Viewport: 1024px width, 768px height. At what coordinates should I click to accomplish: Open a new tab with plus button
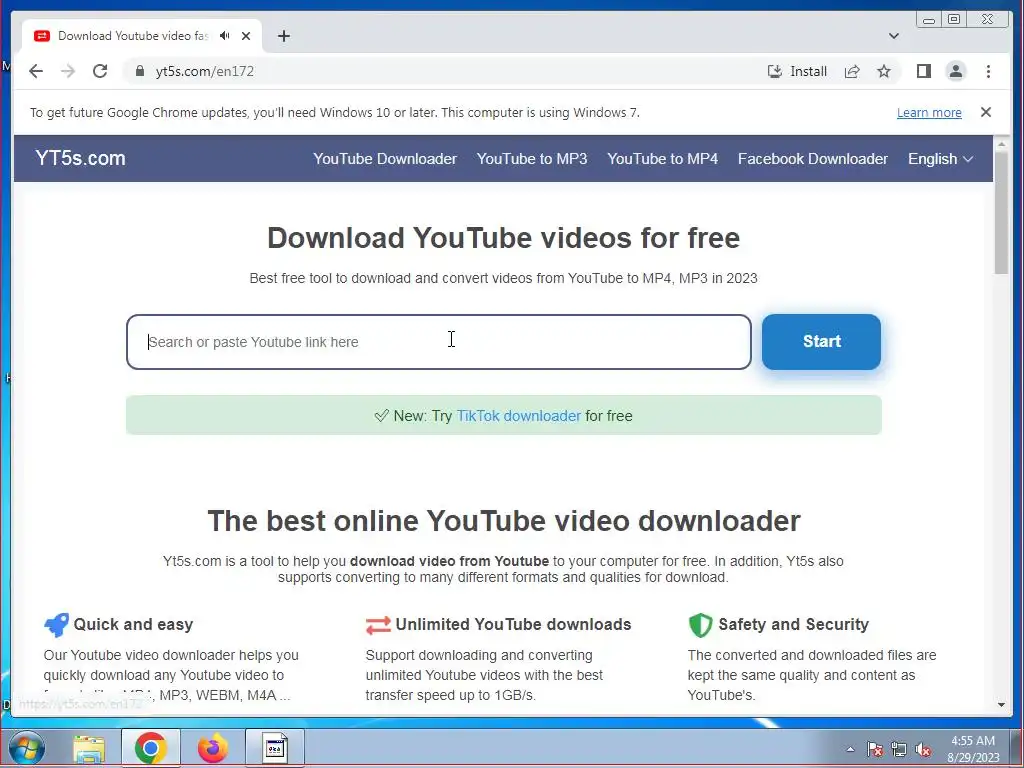click(x=283, y=36)
